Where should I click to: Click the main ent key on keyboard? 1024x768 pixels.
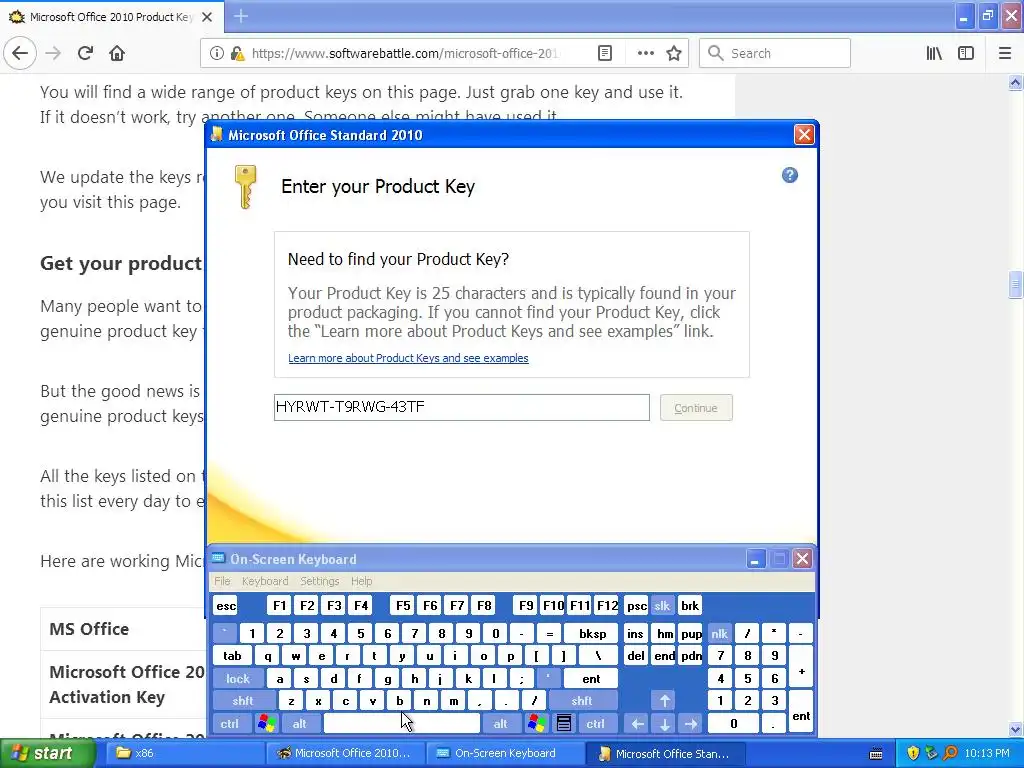coord(591,679)
